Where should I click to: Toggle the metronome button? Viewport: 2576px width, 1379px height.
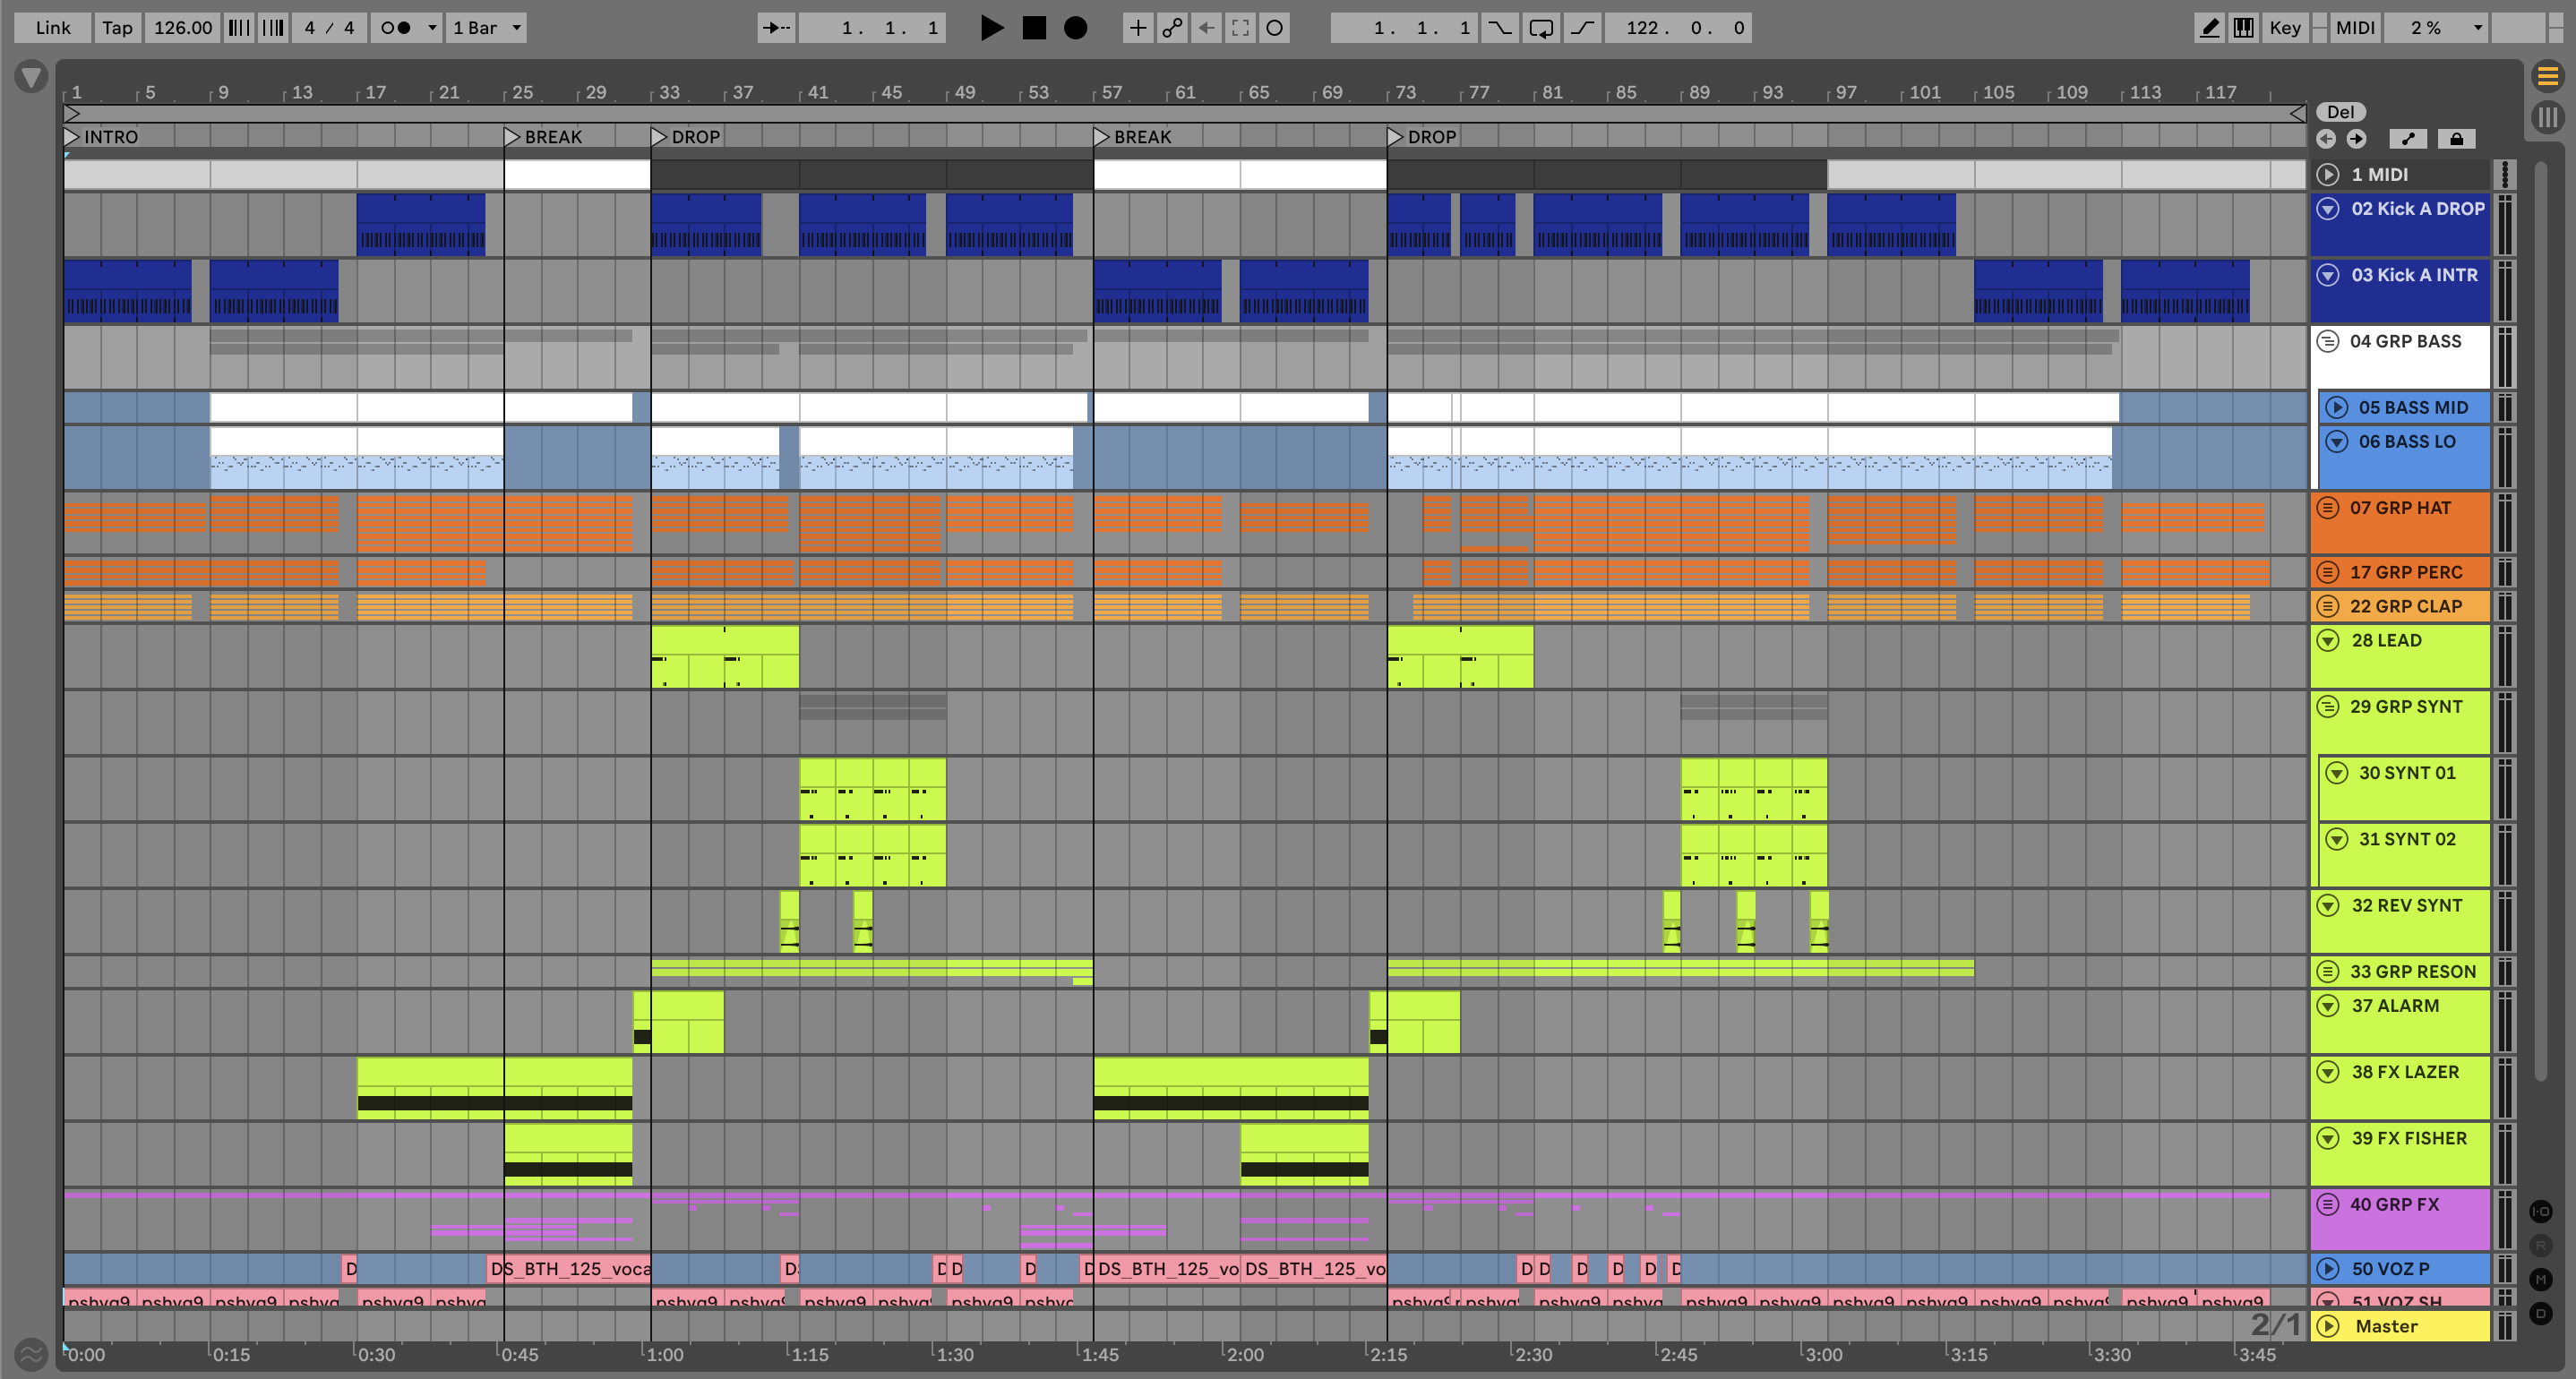click(397, 28)
